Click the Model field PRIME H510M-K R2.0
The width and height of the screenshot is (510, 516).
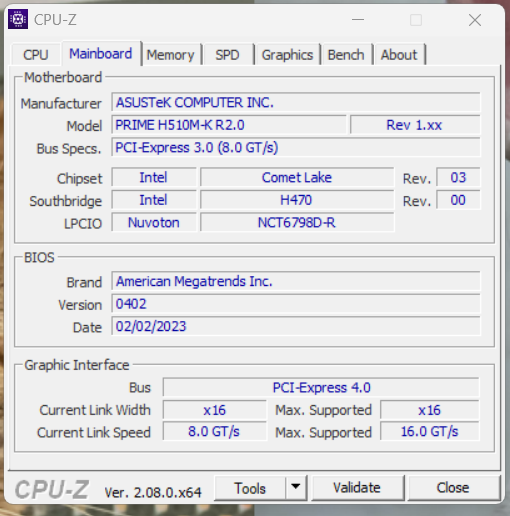[229, 125]
